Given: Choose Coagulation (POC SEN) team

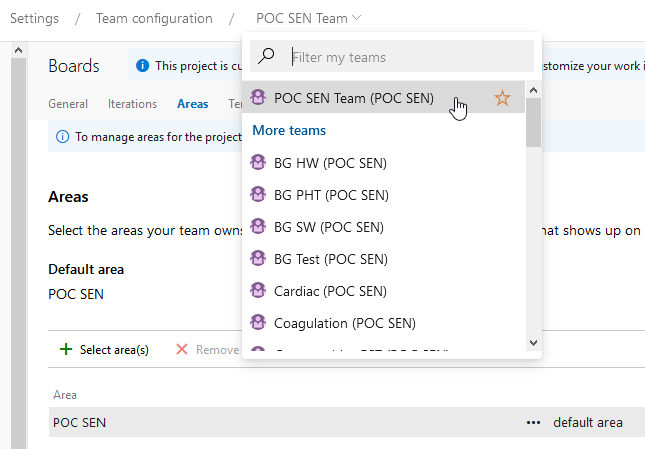Looking at the screenshot, I should (383, 323).
